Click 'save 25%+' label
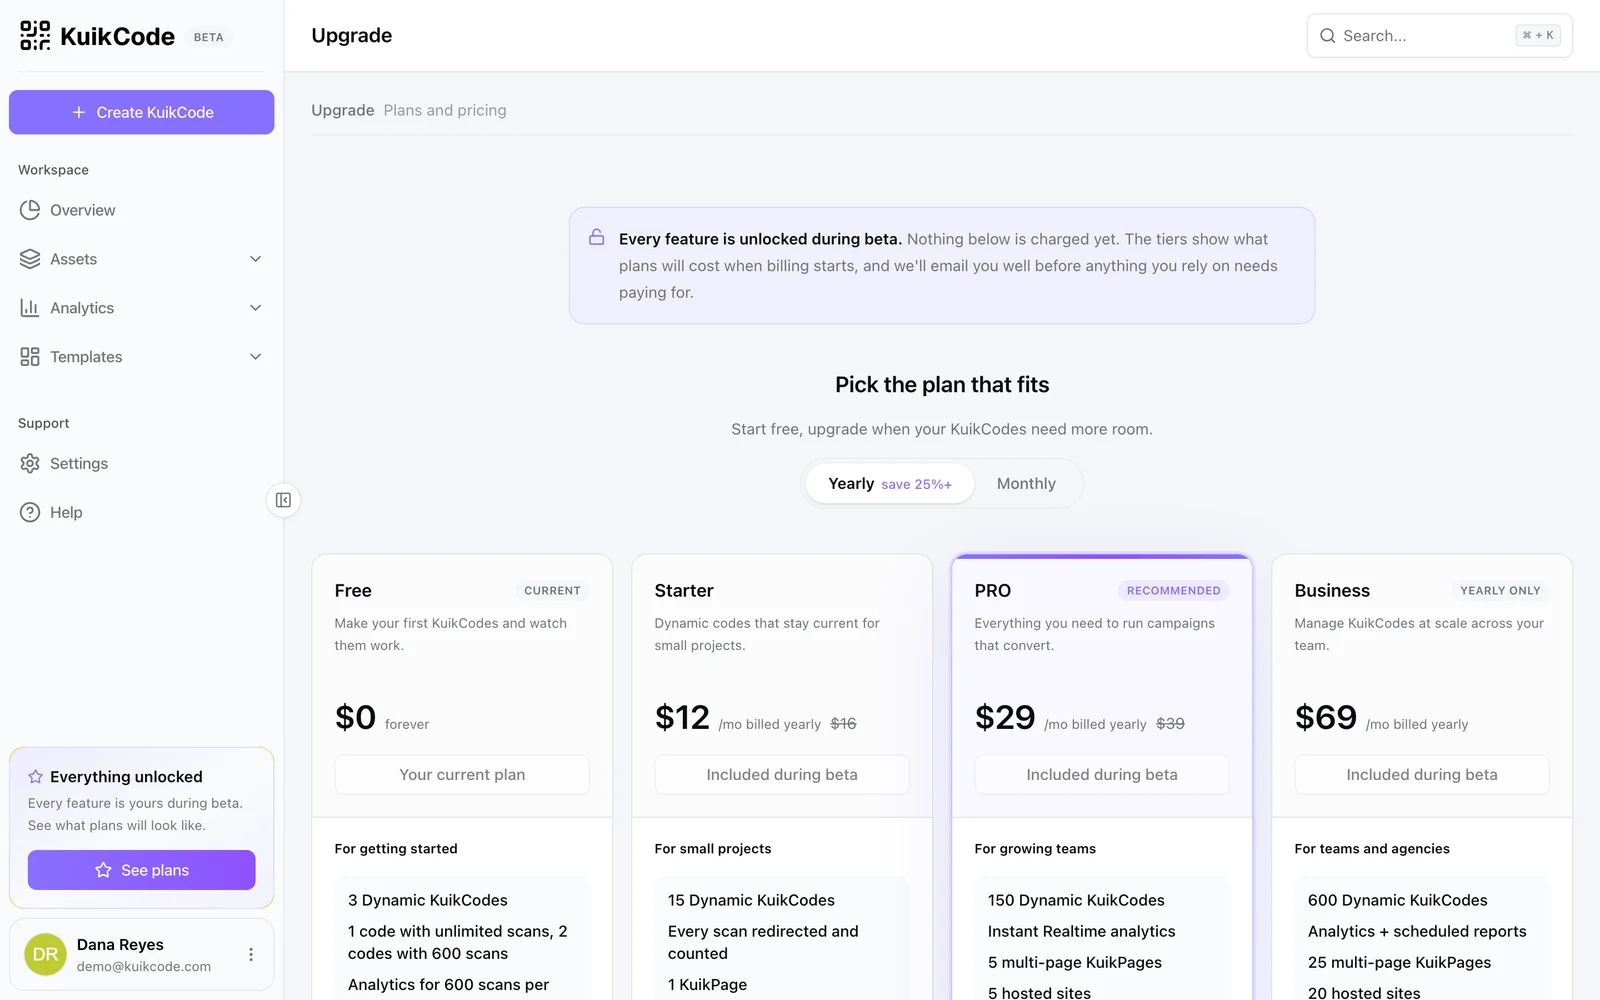Viewport: 1600px width, 1000px height. pos(916,485)
